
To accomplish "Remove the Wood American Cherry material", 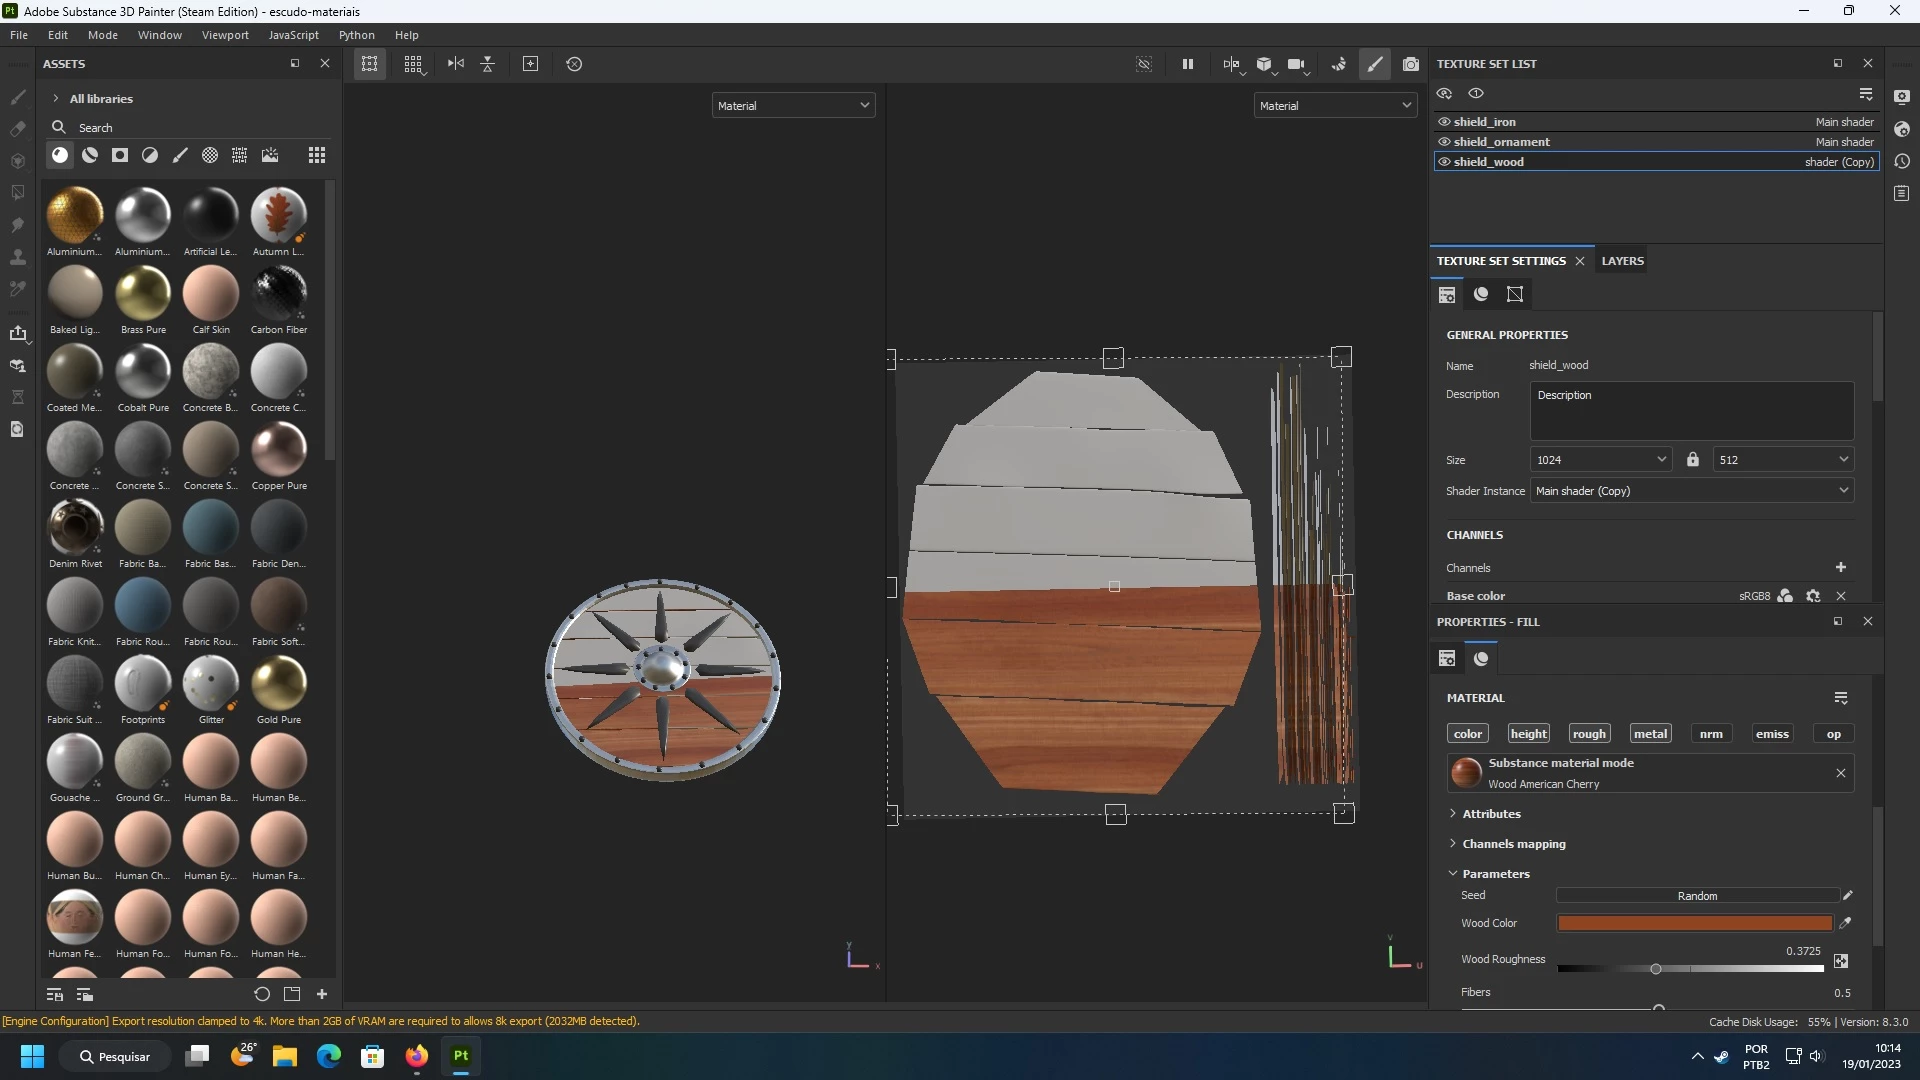I will tap(1840, 773).
